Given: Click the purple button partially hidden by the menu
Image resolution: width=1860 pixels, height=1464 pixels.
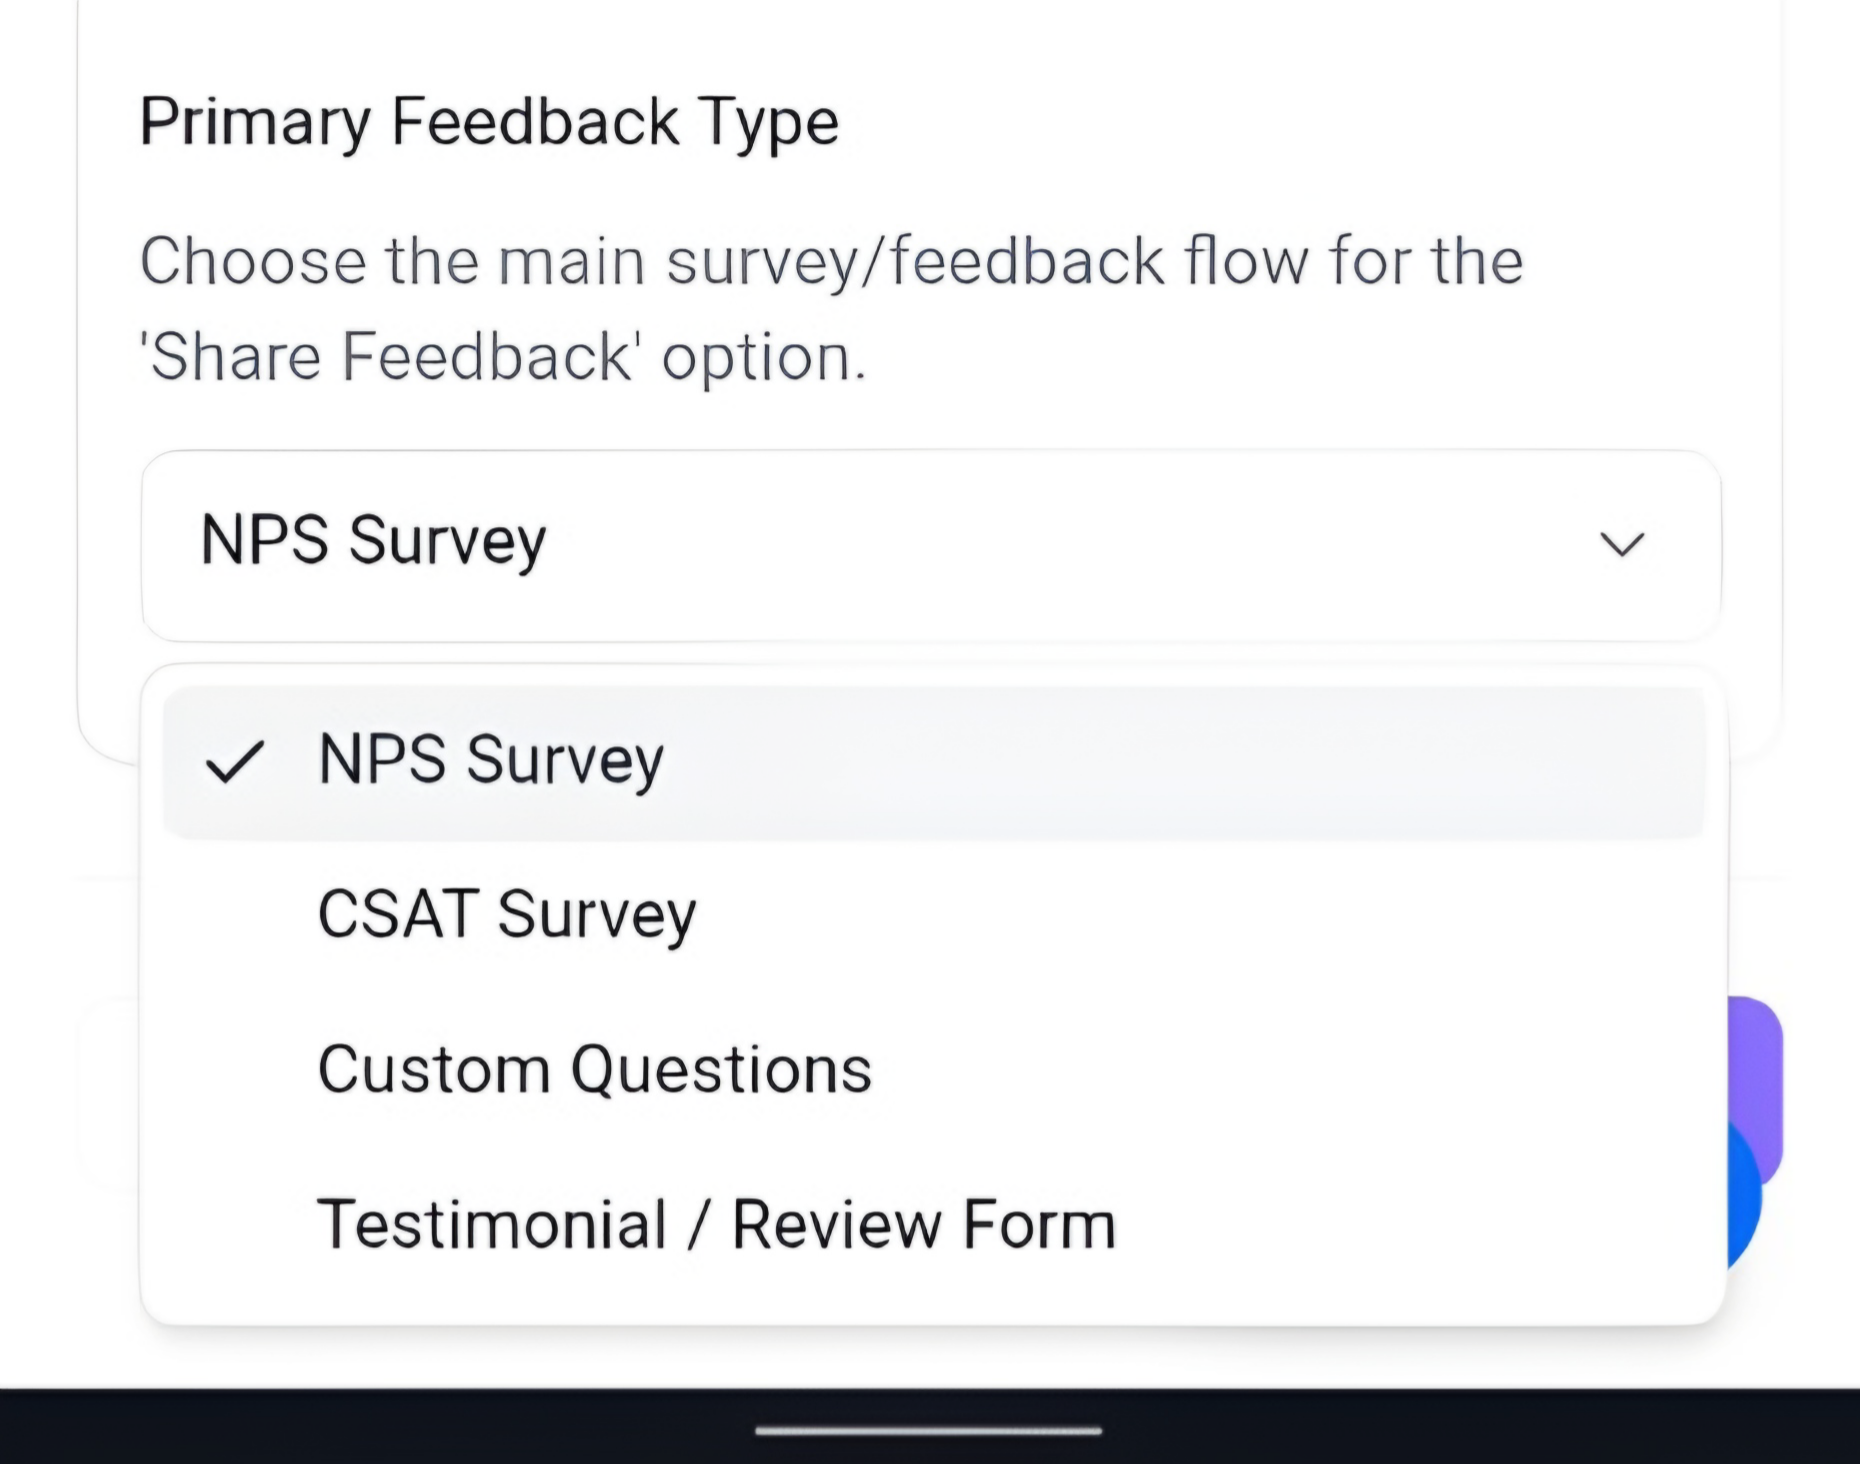Looking at the screenshot, I should click(x=1756, y=1060).
